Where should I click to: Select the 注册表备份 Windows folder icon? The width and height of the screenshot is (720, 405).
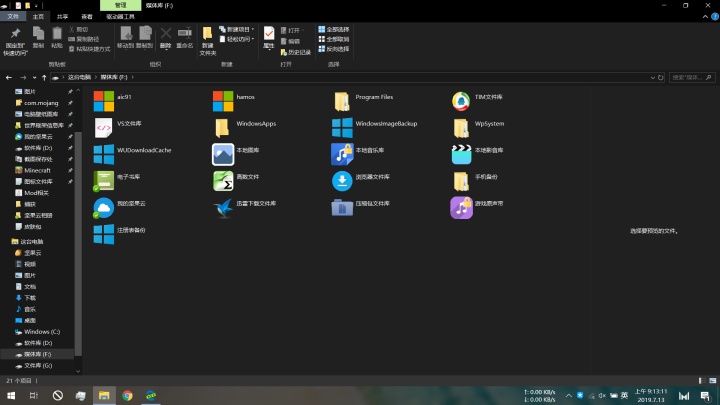[x=103, y=234]
